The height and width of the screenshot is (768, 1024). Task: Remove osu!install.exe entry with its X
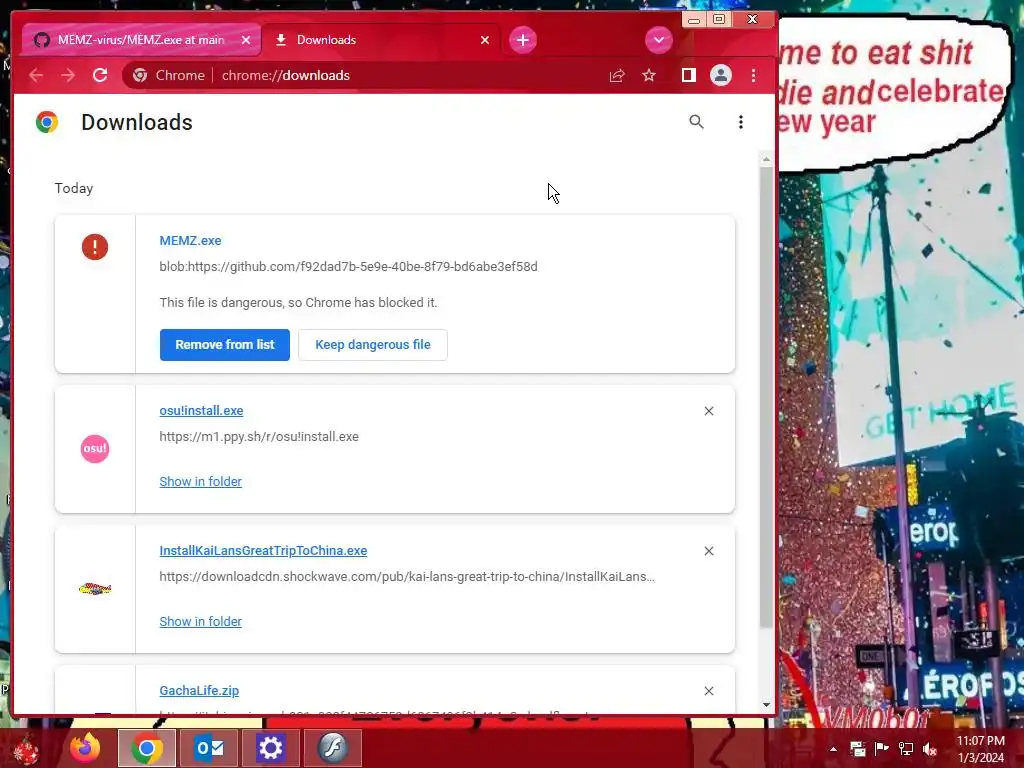(x=709, y=411)
